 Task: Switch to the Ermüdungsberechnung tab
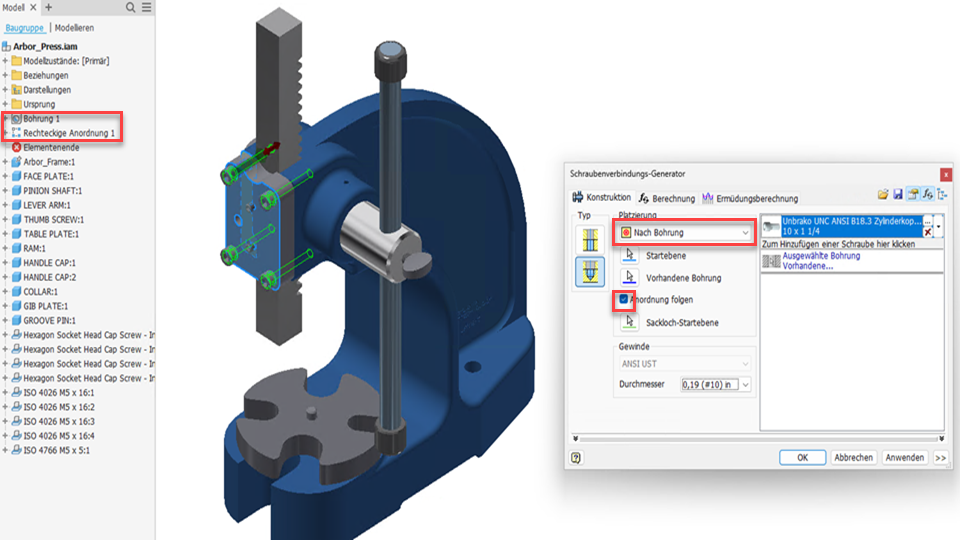tap(750, 198)
